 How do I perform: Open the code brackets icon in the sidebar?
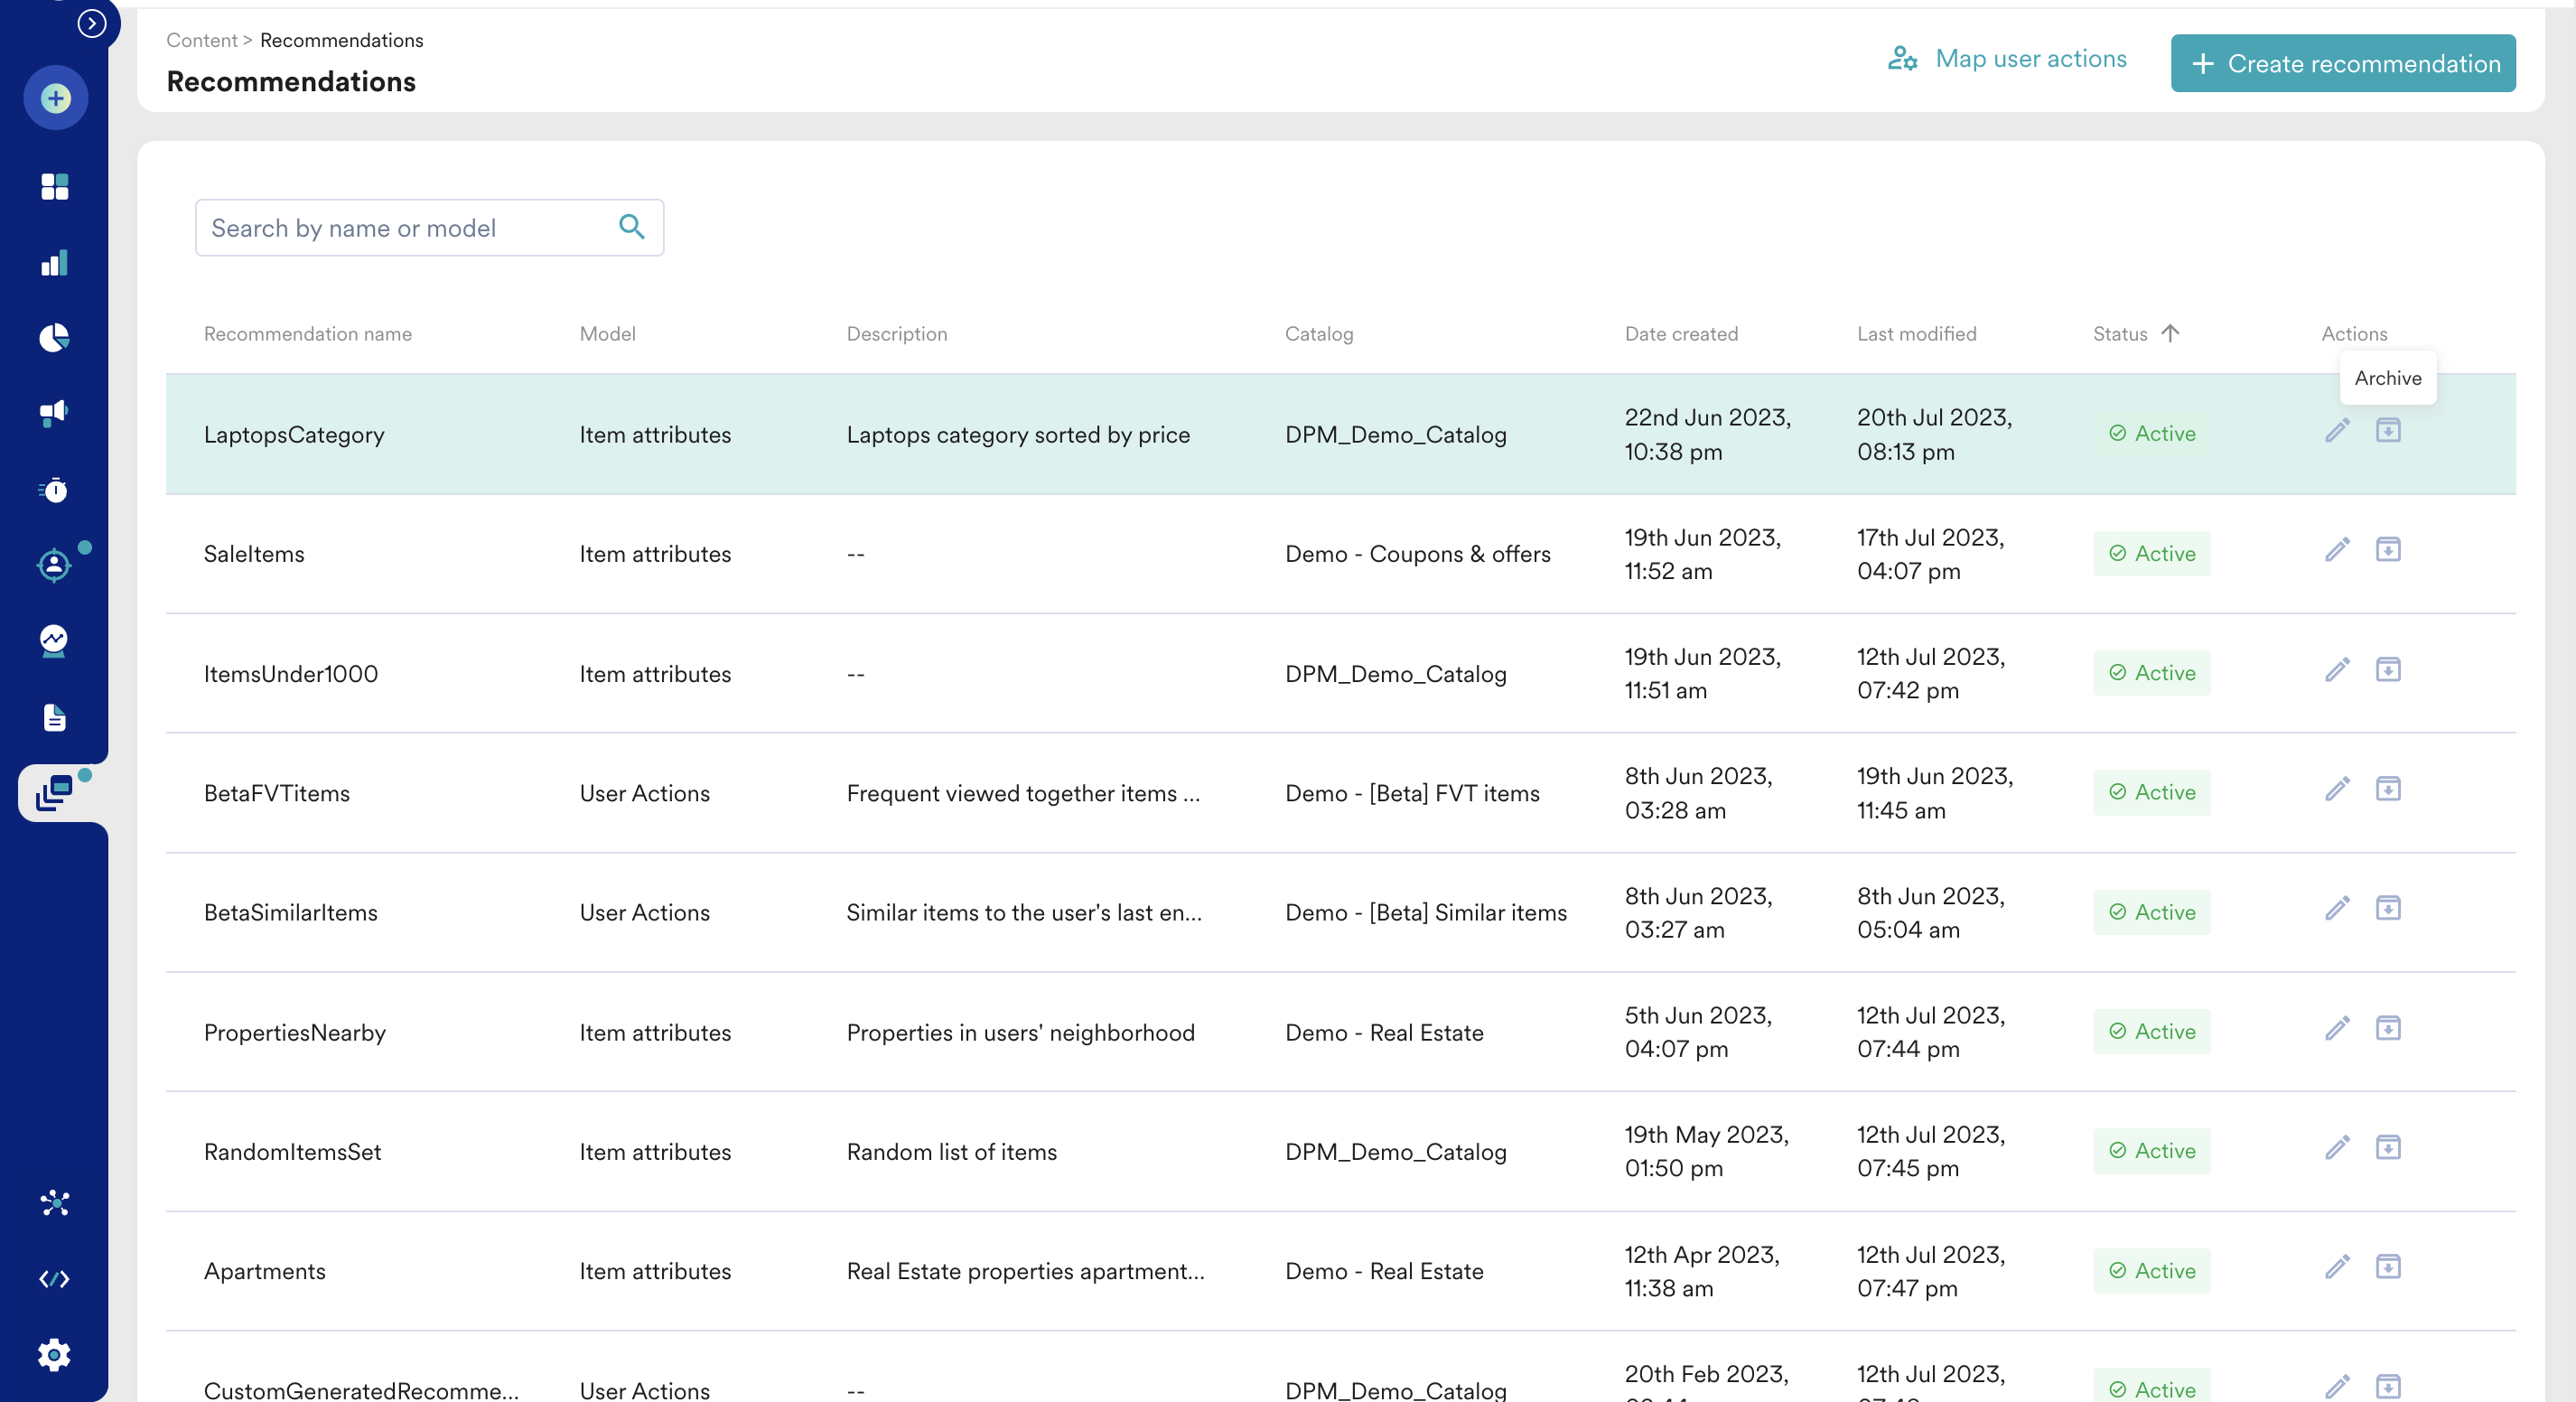55,1279
